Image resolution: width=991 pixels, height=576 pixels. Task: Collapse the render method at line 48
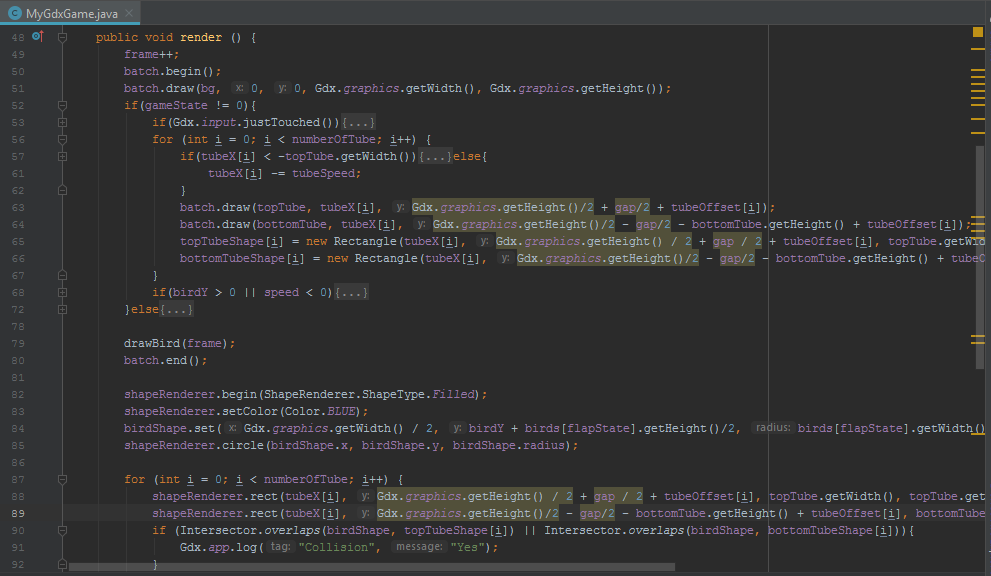click(62, 37)
